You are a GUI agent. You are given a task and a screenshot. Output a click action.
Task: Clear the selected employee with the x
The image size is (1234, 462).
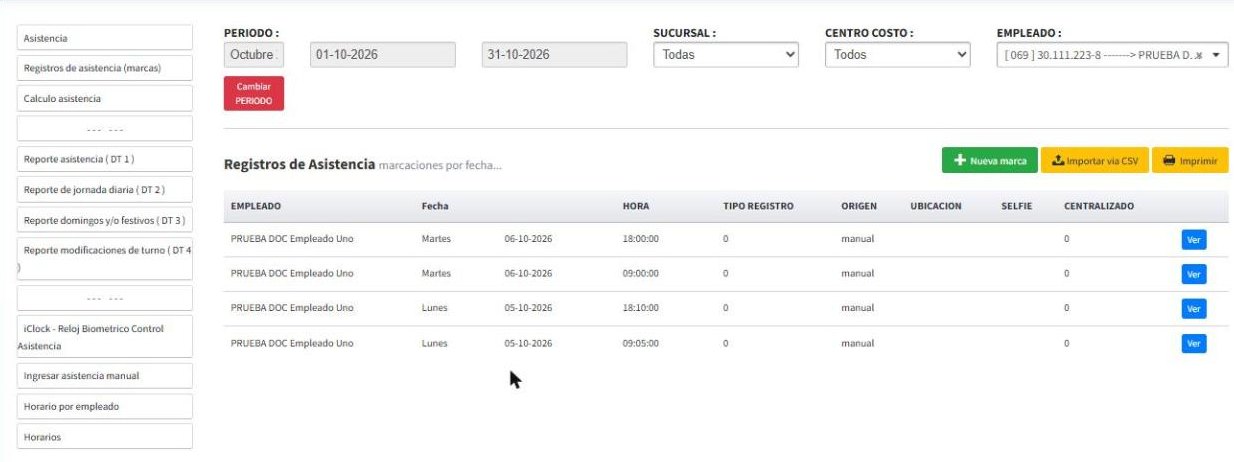pos(1198,55)
